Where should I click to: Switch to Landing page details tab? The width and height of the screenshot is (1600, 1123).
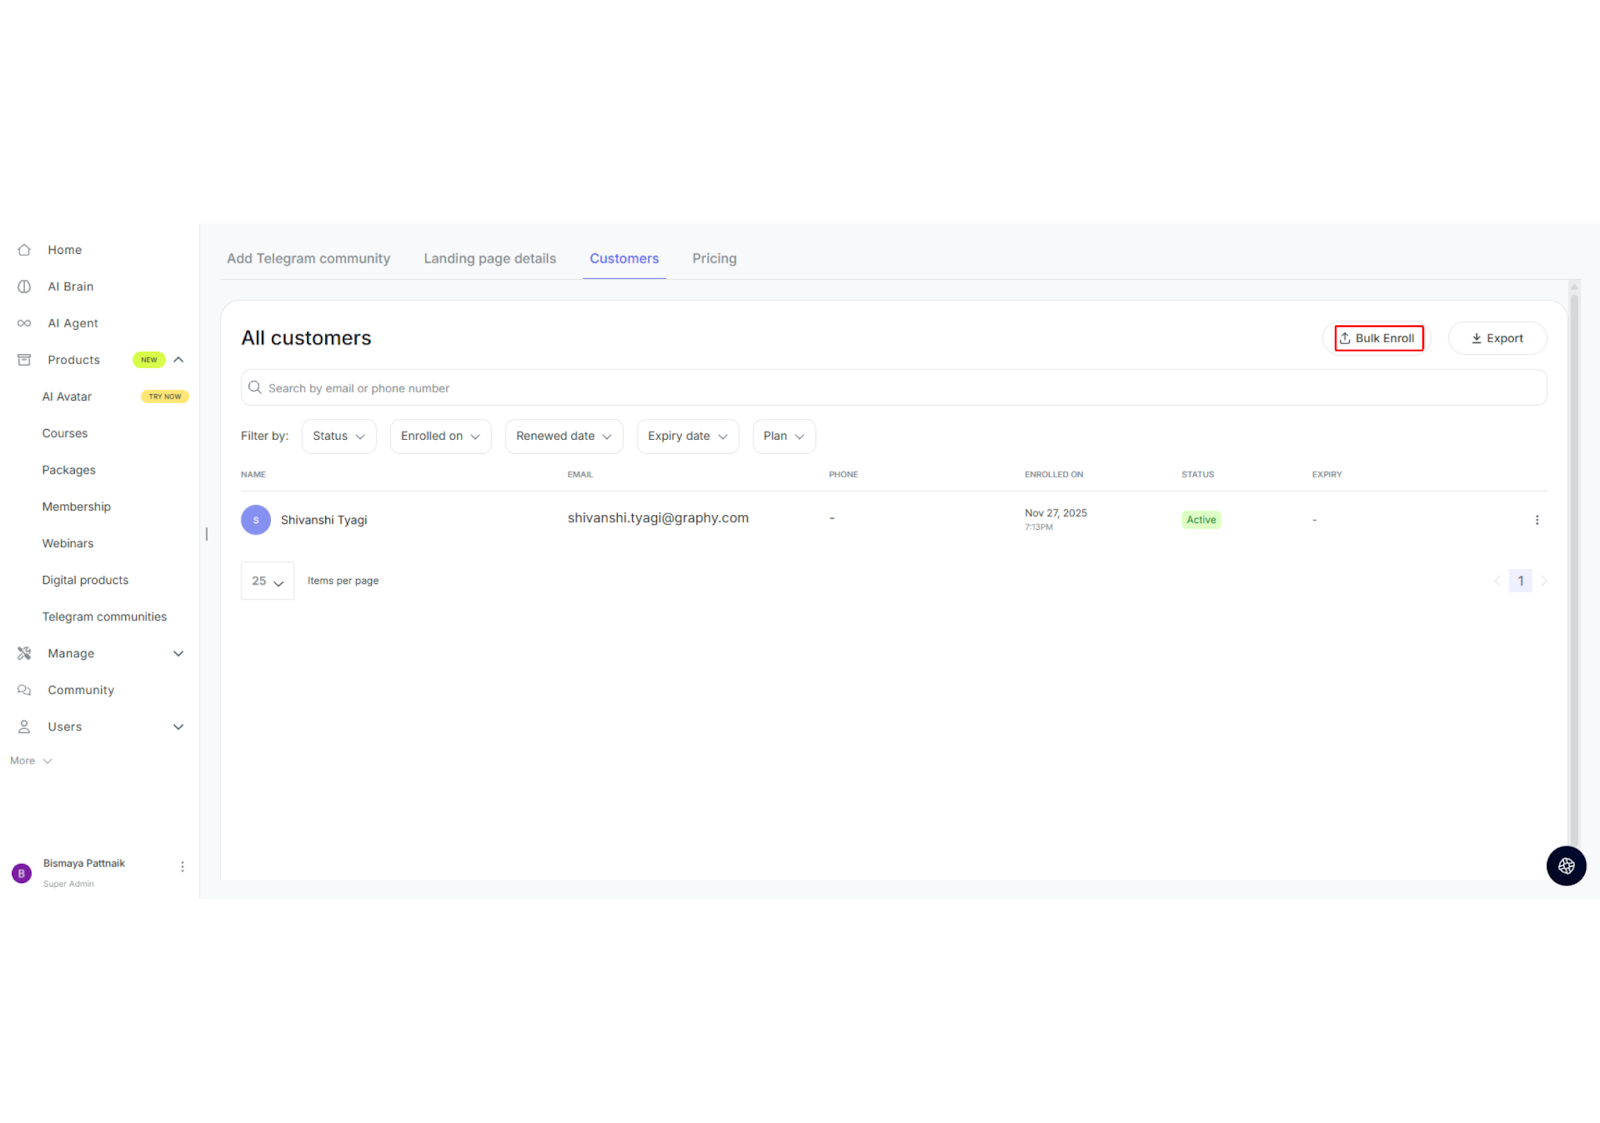coord(490,259)
